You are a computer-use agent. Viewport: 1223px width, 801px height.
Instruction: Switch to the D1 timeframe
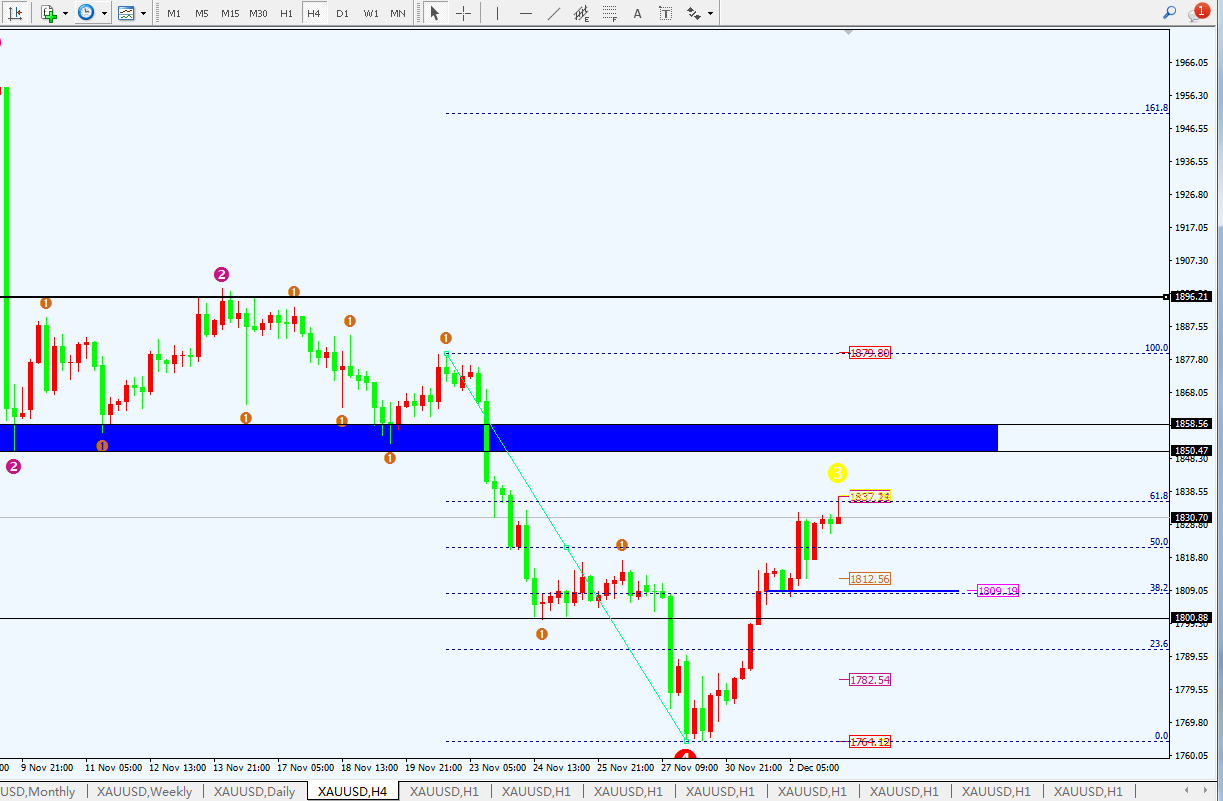(x=342, y=13)
